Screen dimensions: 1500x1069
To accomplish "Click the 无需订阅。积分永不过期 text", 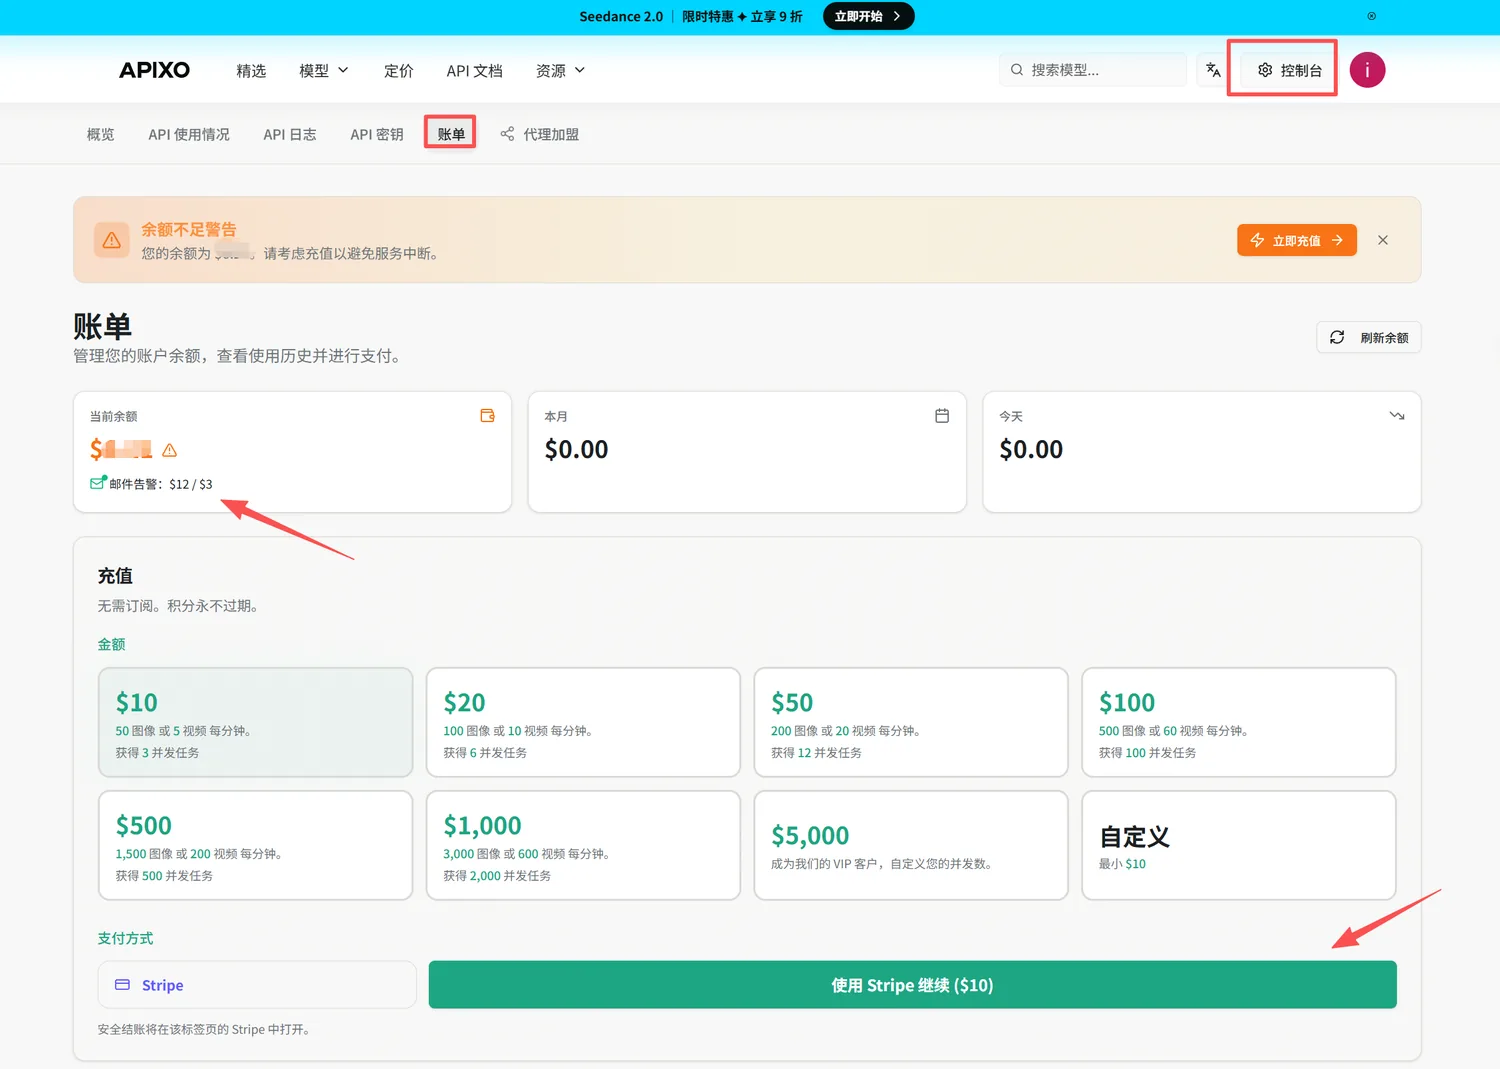I will click(x=181, y=606).
